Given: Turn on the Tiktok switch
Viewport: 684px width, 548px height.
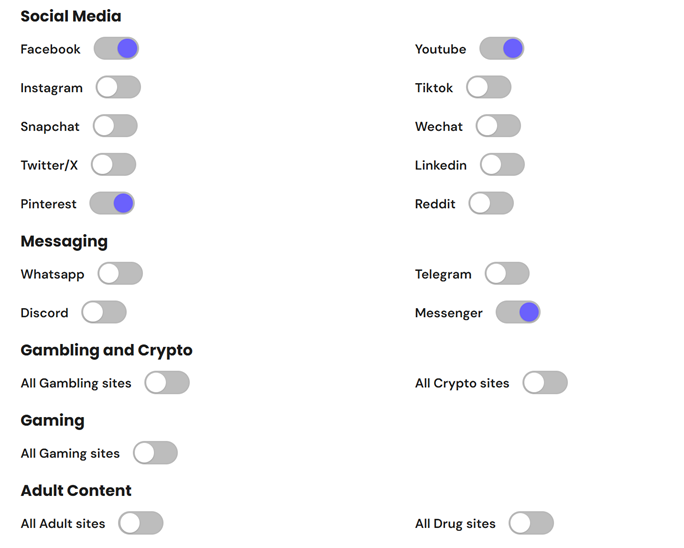Looking at the screenshot, I should pos(489,87).
